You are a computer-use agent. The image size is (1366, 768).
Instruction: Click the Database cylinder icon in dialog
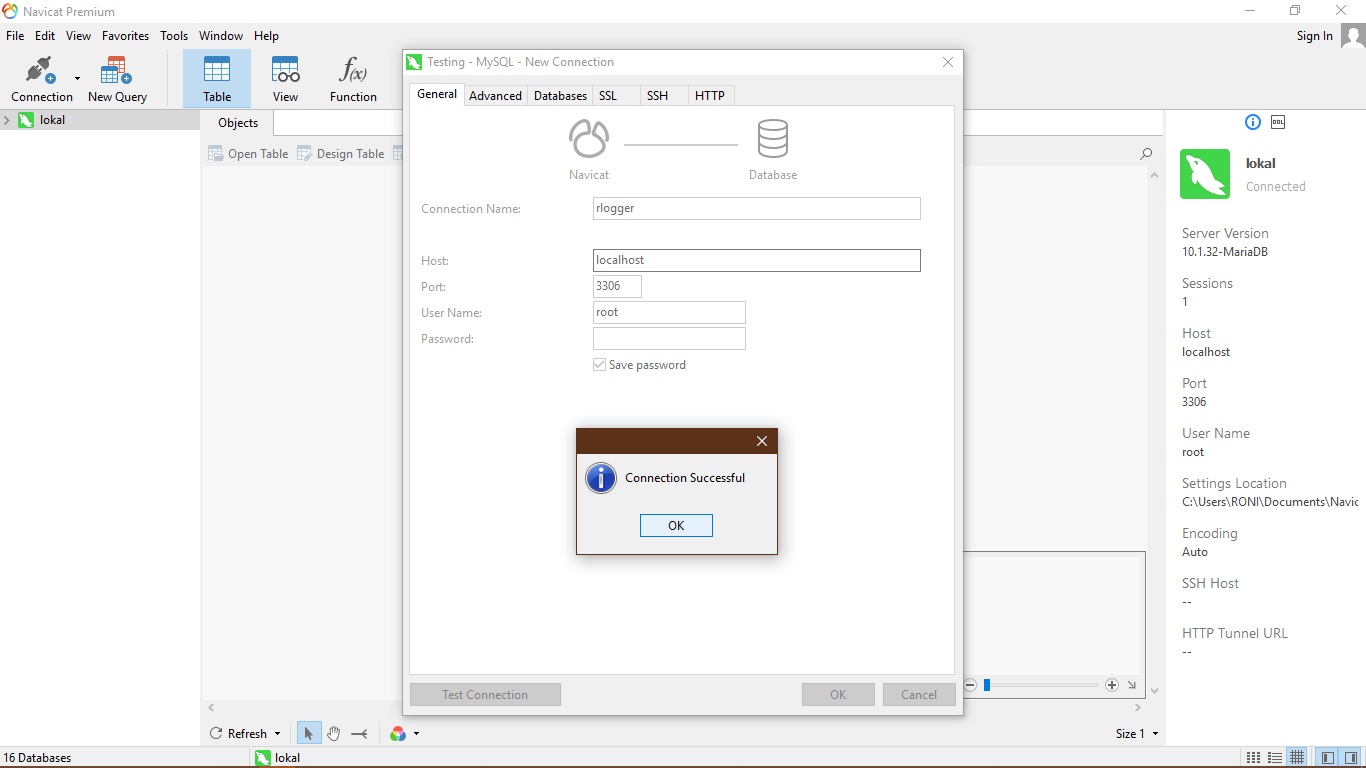(773, 139)
